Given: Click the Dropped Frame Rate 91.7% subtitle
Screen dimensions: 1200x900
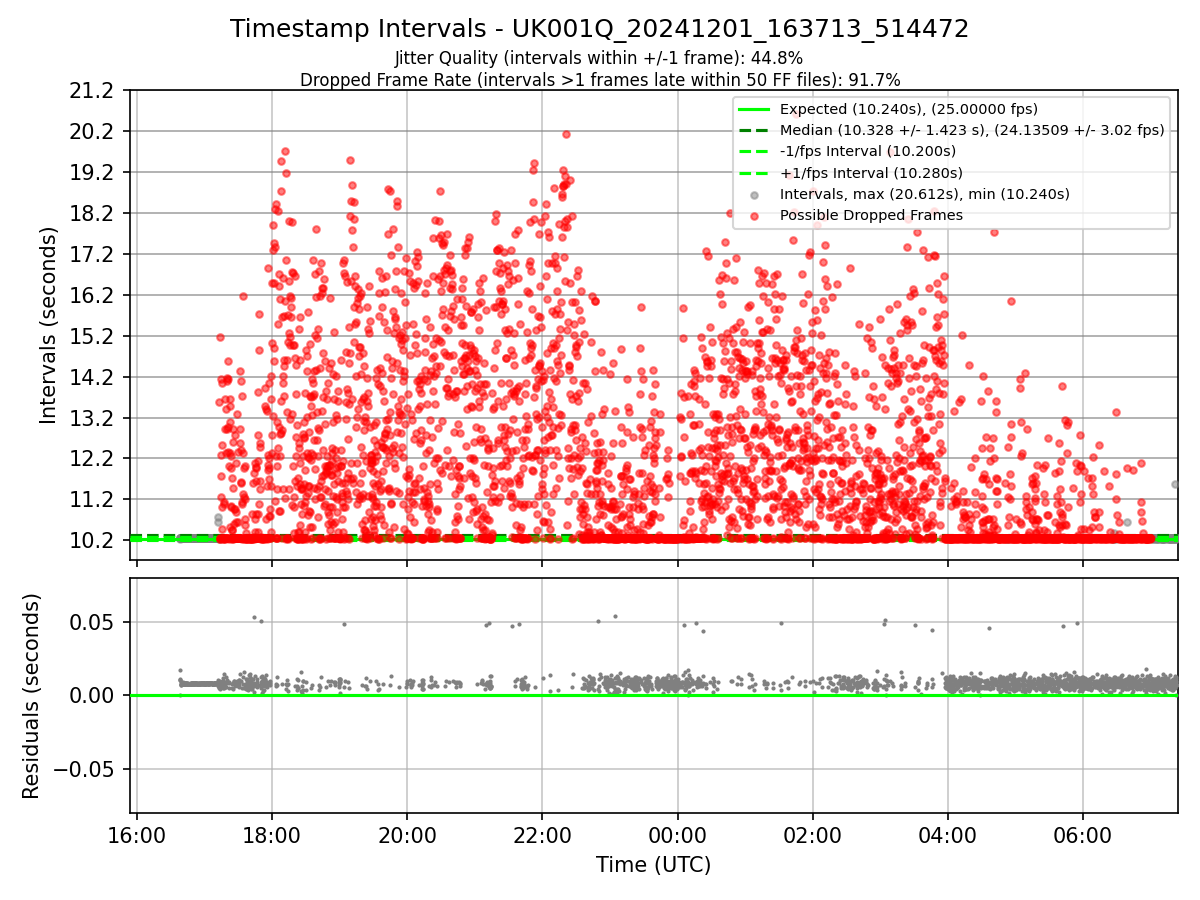Looking at the screenshot, I should (600, 79).
